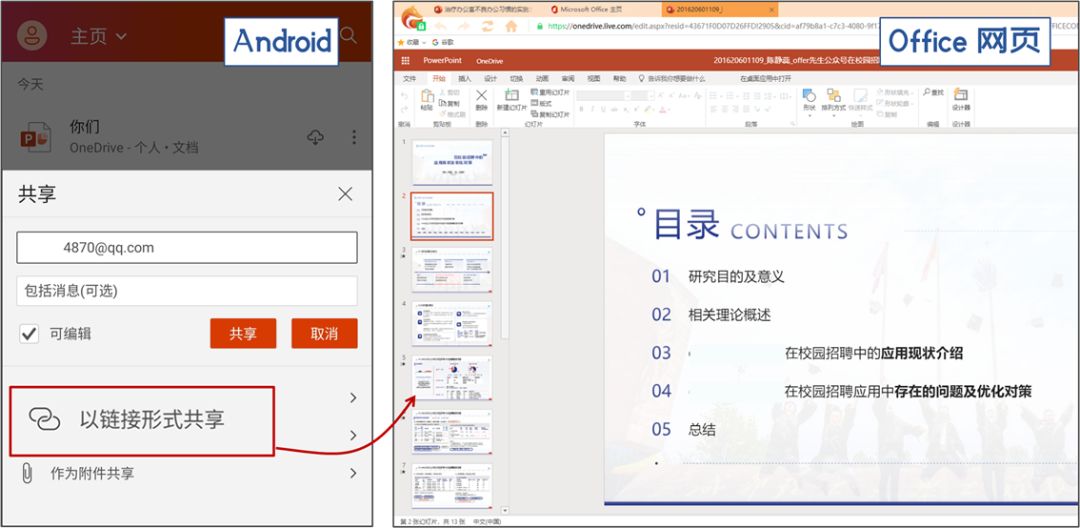
Task: Tap the profile avatar in the Android app
Action: coord(32,35)
